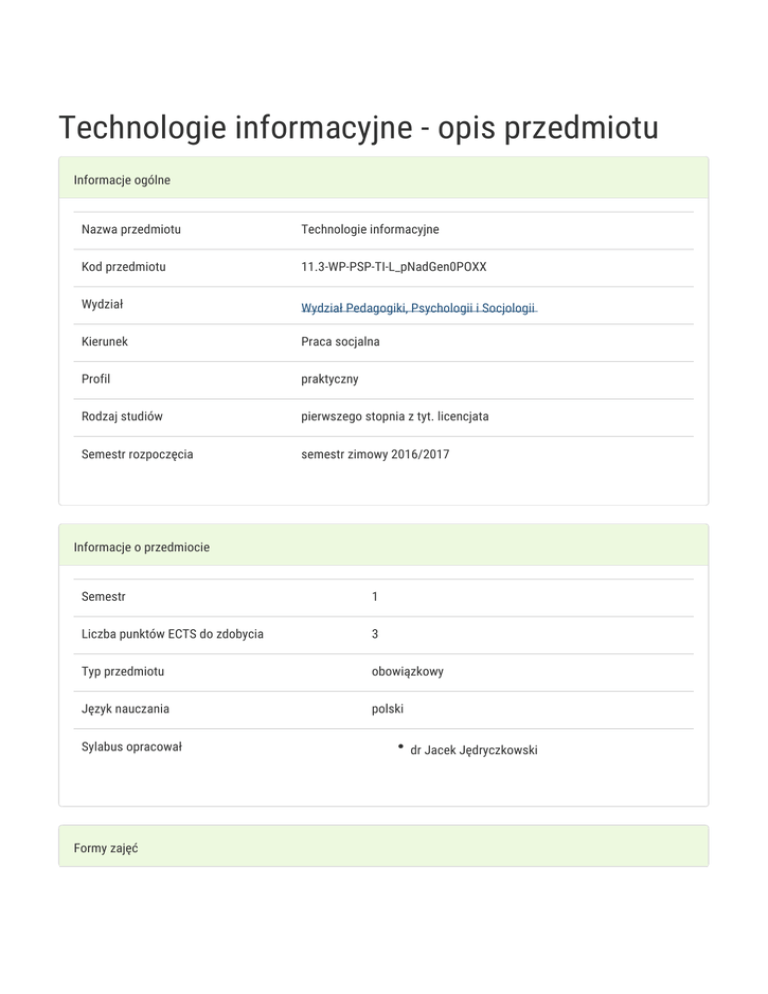Click the Informacje ogólne panel header
The width and height of the screenshot is (768, 994).
coord(383,180)
